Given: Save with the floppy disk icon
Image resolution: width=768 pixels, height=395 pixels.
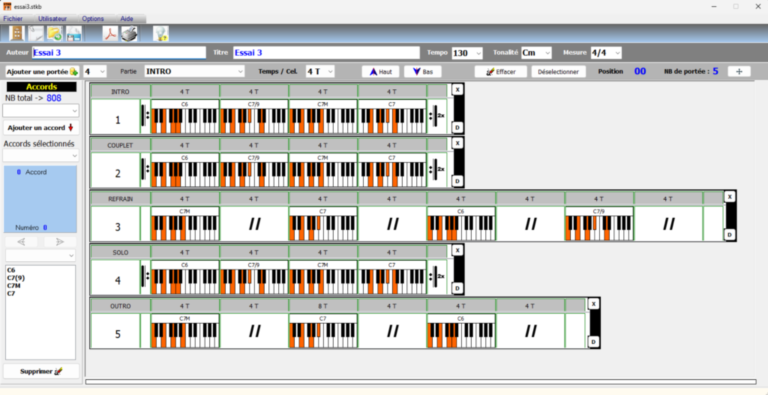Looking at the screenshot, I should pyautogui.click(x=73, y=33).
